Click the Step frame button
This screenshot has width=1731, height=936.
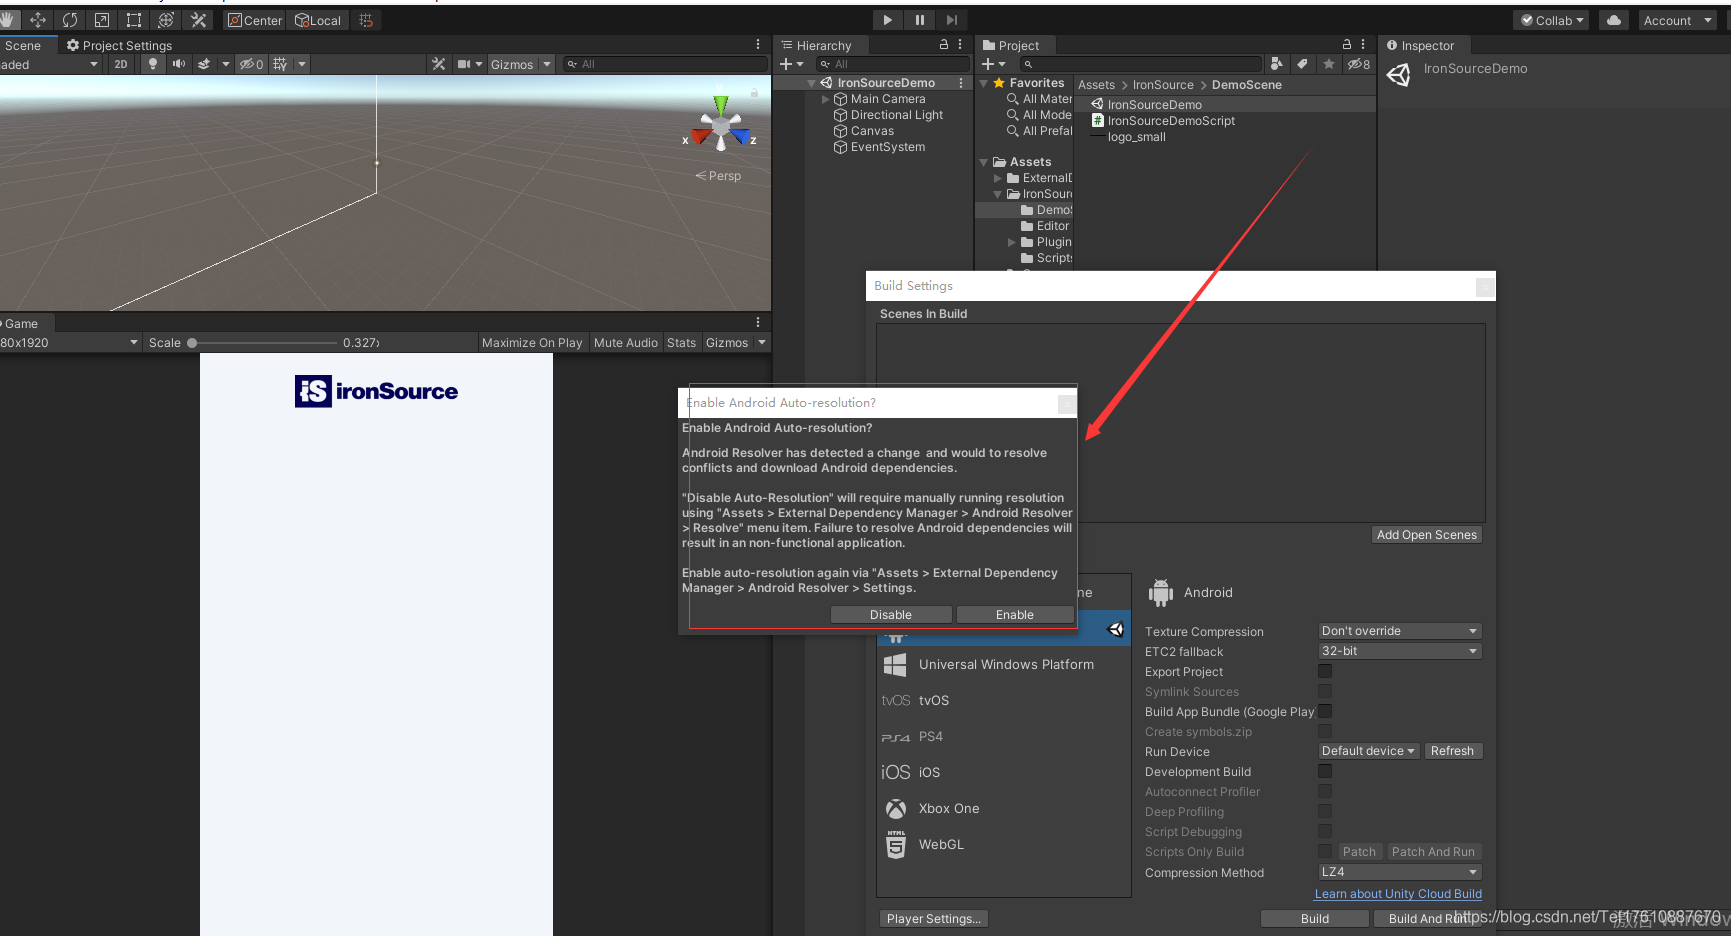pyautogui.click(x=951, y=20)
